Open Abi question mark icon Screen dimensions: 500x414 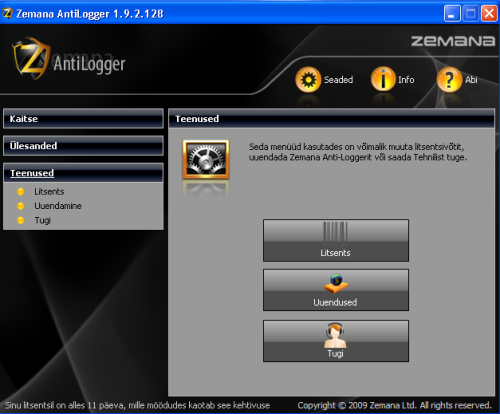pyautogui.click(x=449, y=79)
